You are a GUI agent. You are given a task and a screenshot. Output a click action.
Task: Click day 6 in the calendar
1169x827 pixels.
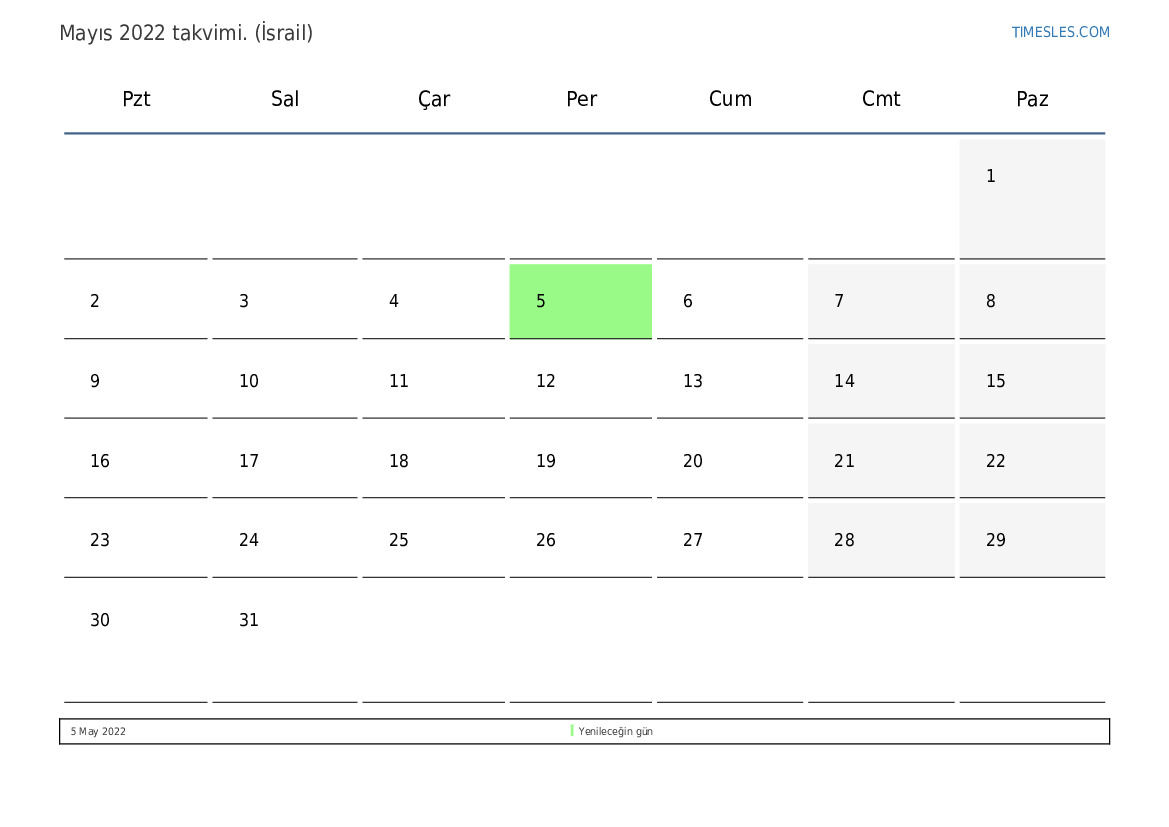click(x=730, y=301)
